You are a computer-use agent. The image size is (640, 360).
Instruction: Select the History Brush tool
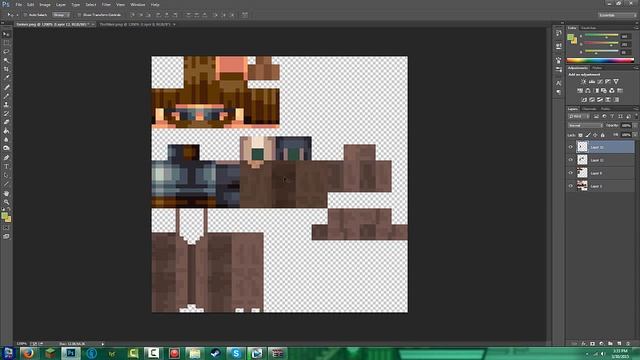coord(6,113)
